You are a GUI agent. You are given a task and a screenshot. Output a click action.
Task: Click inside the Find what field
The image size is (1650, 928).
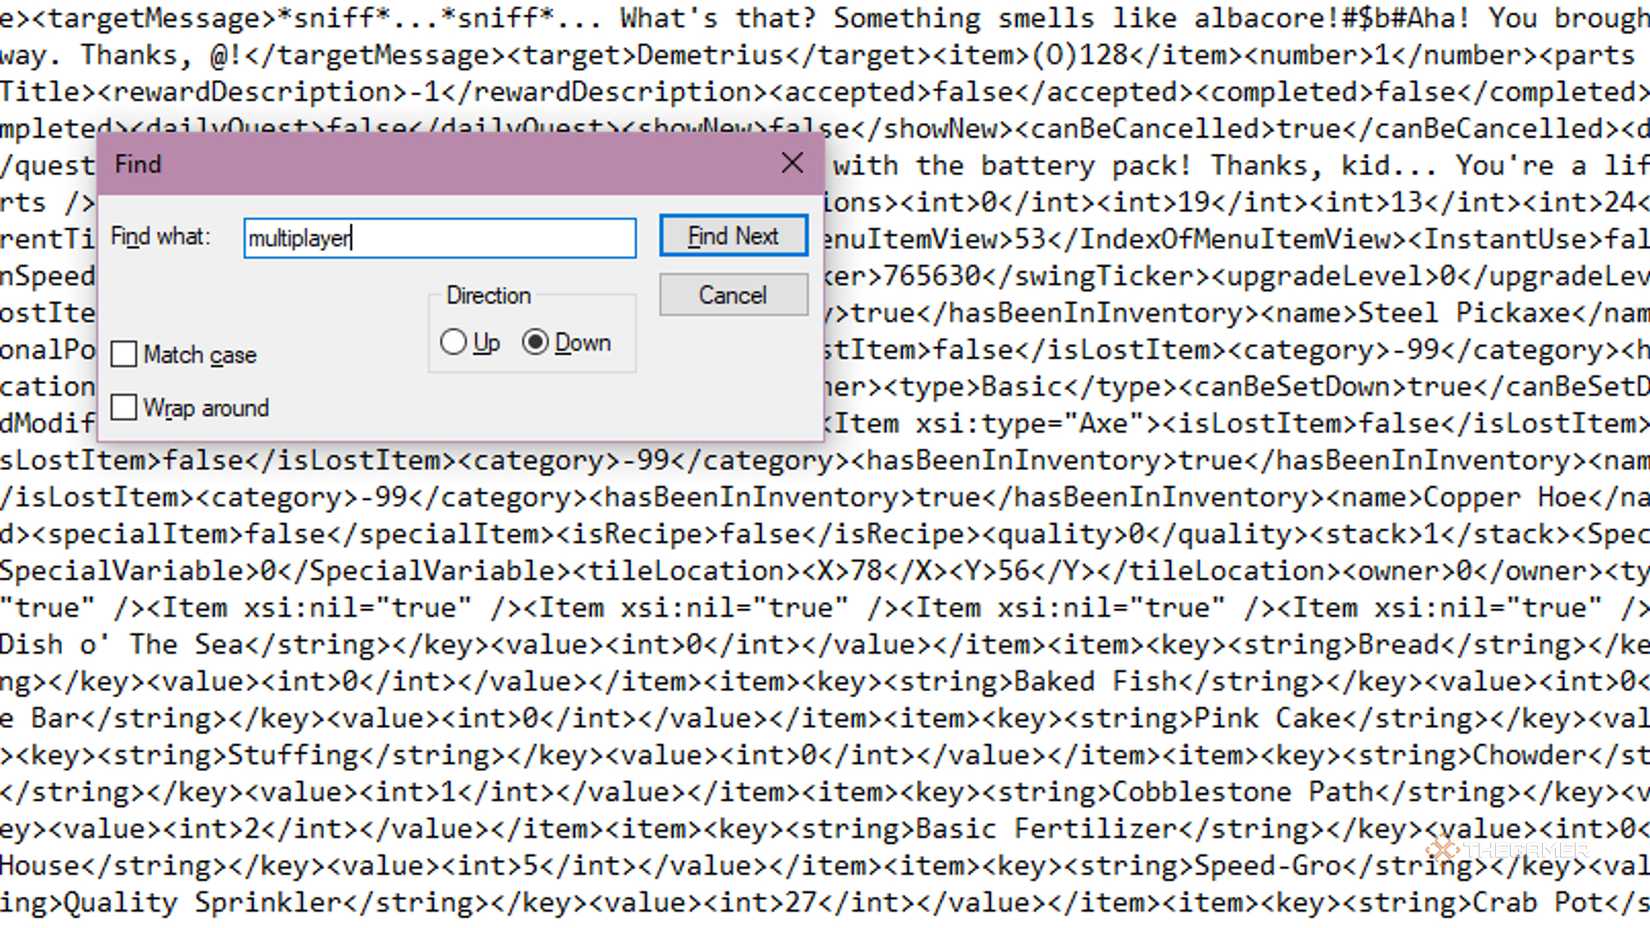point(440,238)
